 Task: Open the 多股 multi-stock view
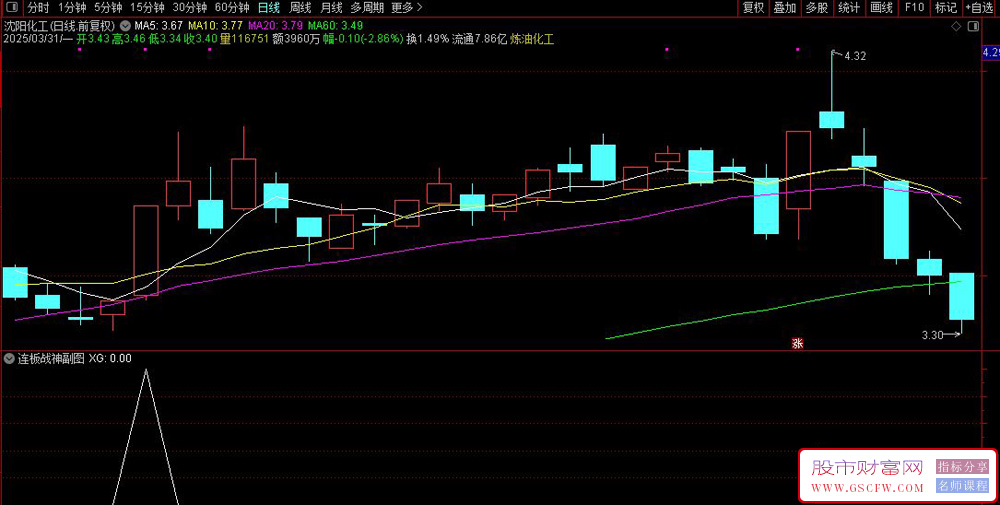click(816, 8)
